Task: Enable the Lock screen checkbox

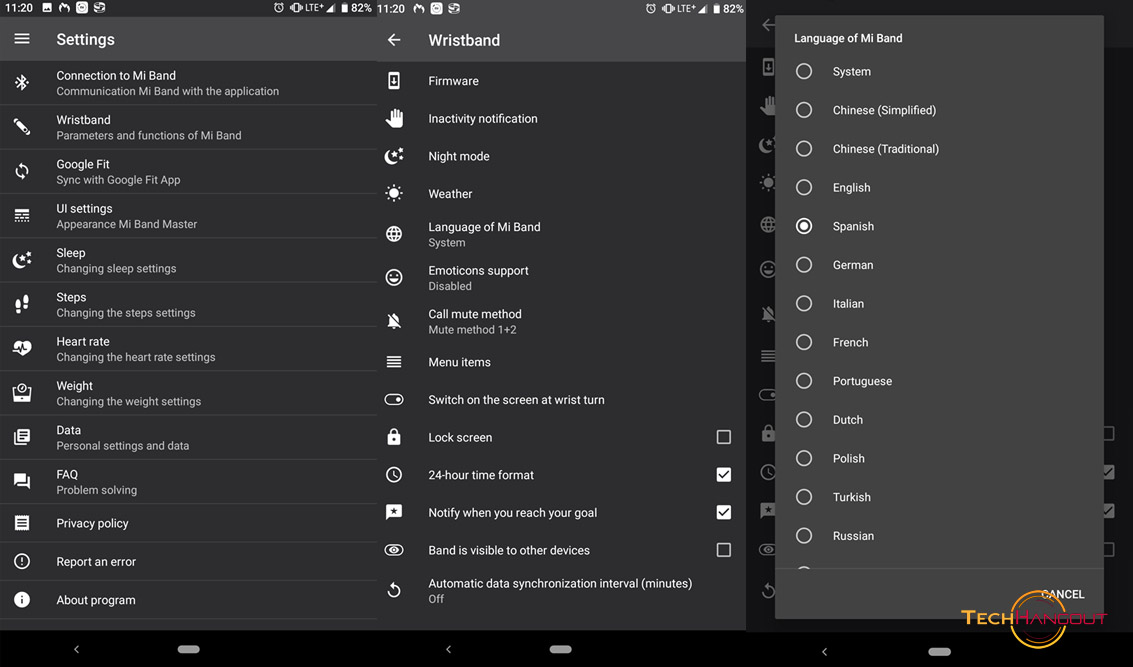Action: [723, 436]
